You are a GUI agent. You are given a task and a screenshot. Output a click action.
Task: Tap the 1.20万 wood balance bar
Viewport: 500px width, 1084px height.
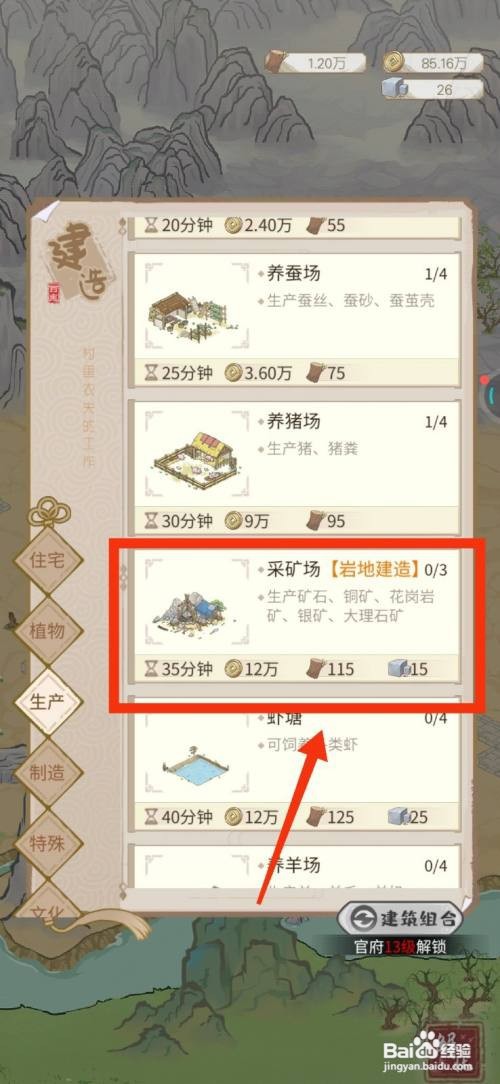pos(317,62)
